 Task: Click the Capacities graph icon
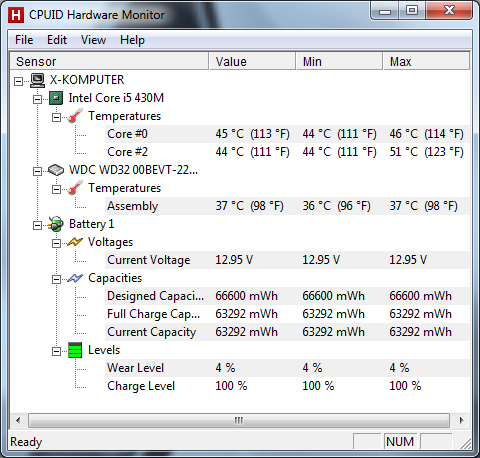click(x=75, y=278)
